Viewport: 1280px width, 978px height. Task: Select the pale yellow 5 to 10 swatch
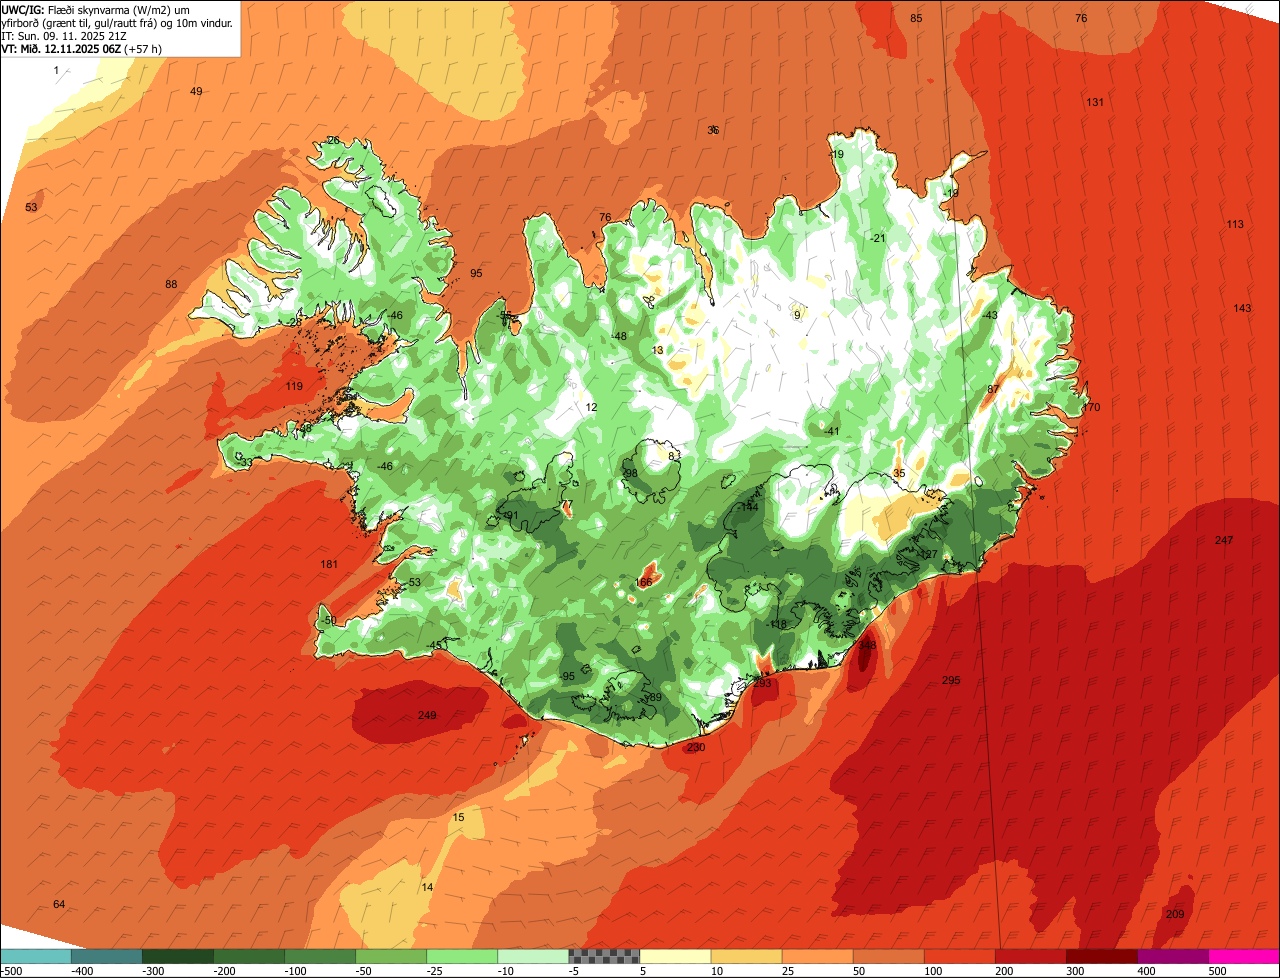[675, 956]
